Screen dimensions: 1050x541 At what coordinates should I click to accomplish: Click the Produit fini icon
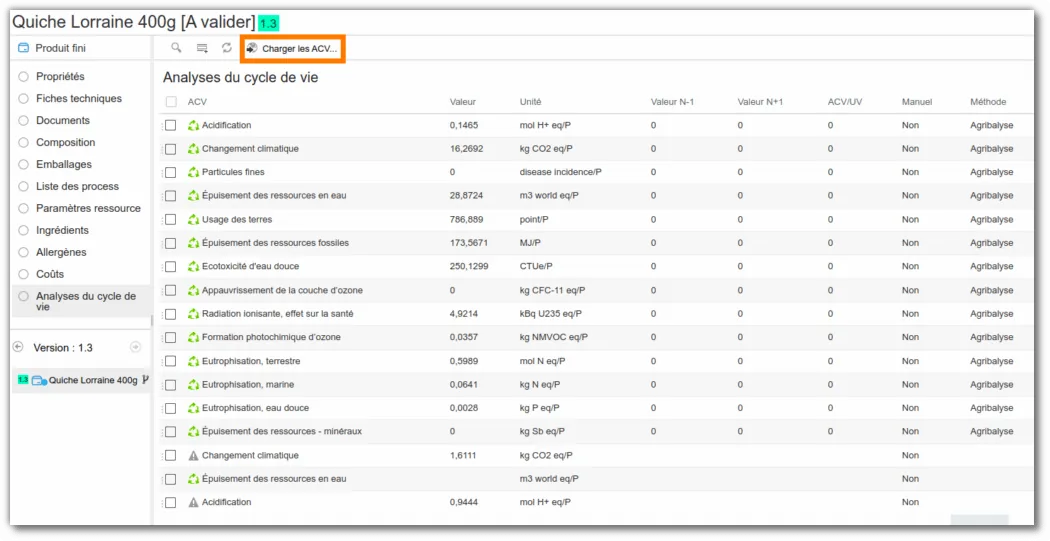(x=23, y=48)
